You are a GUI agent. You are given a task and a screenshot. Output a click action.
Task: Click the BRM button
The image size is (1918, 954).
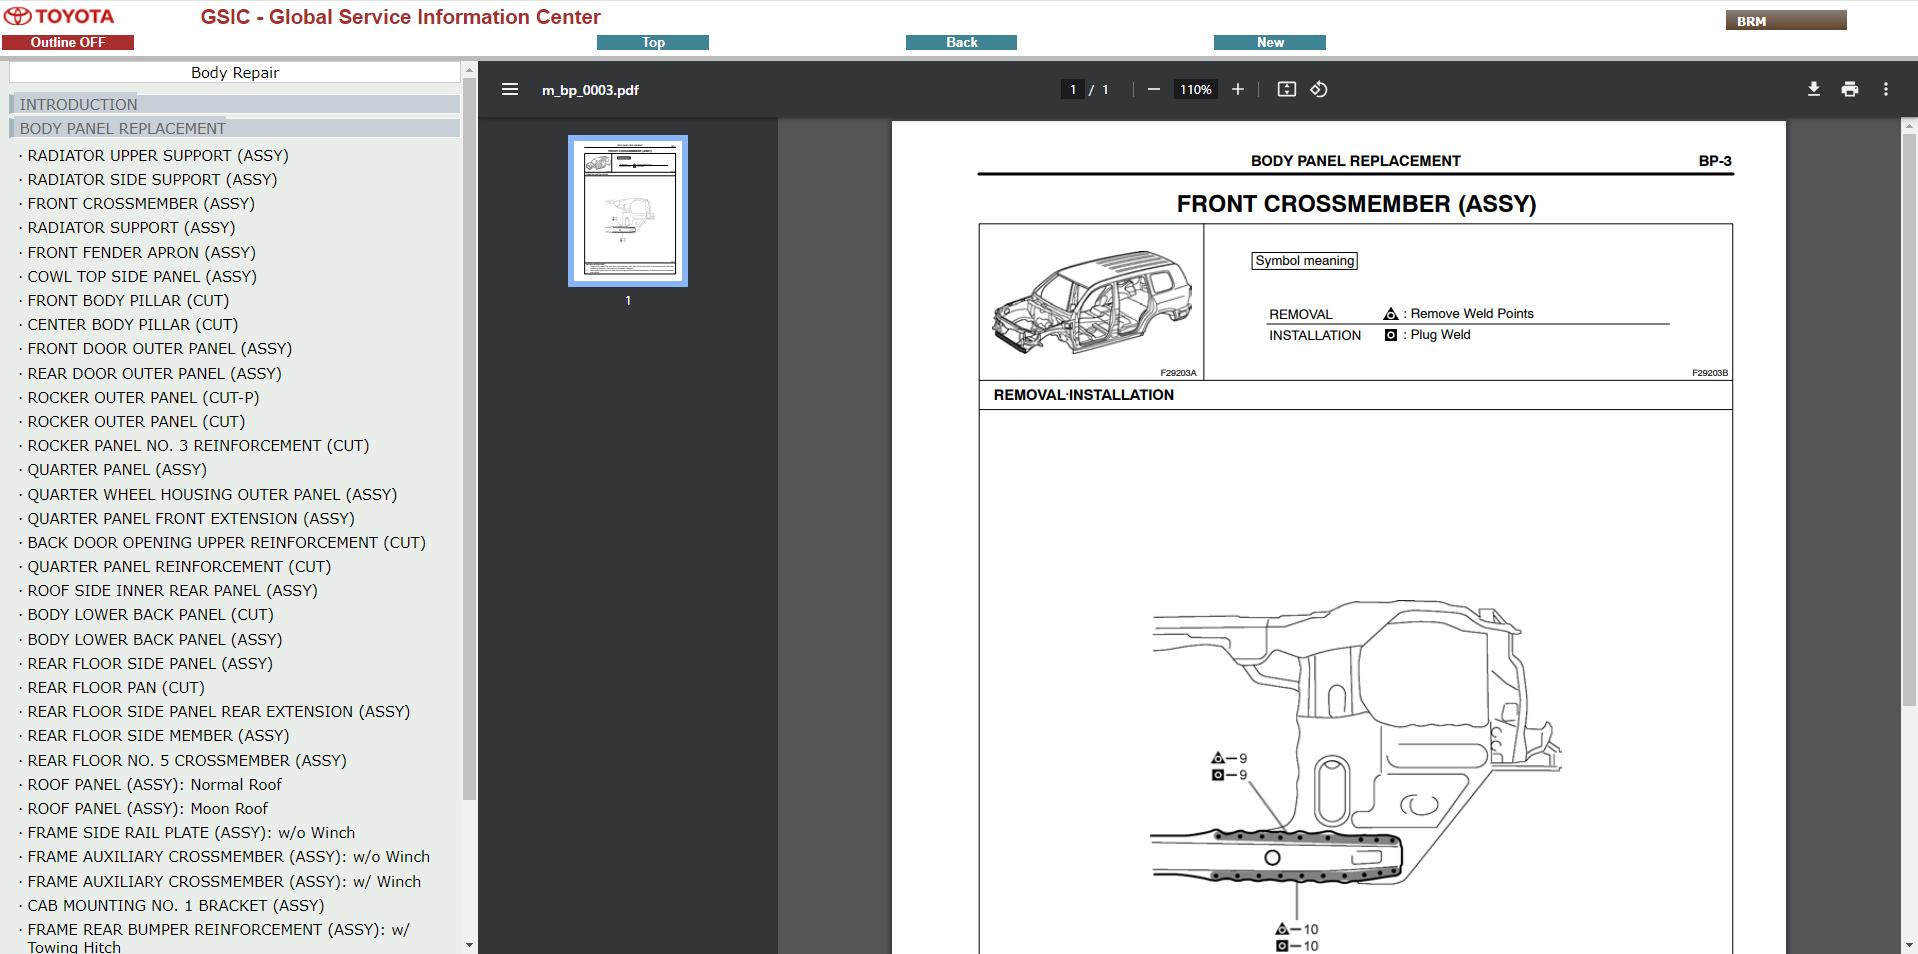click(1786, 21)
